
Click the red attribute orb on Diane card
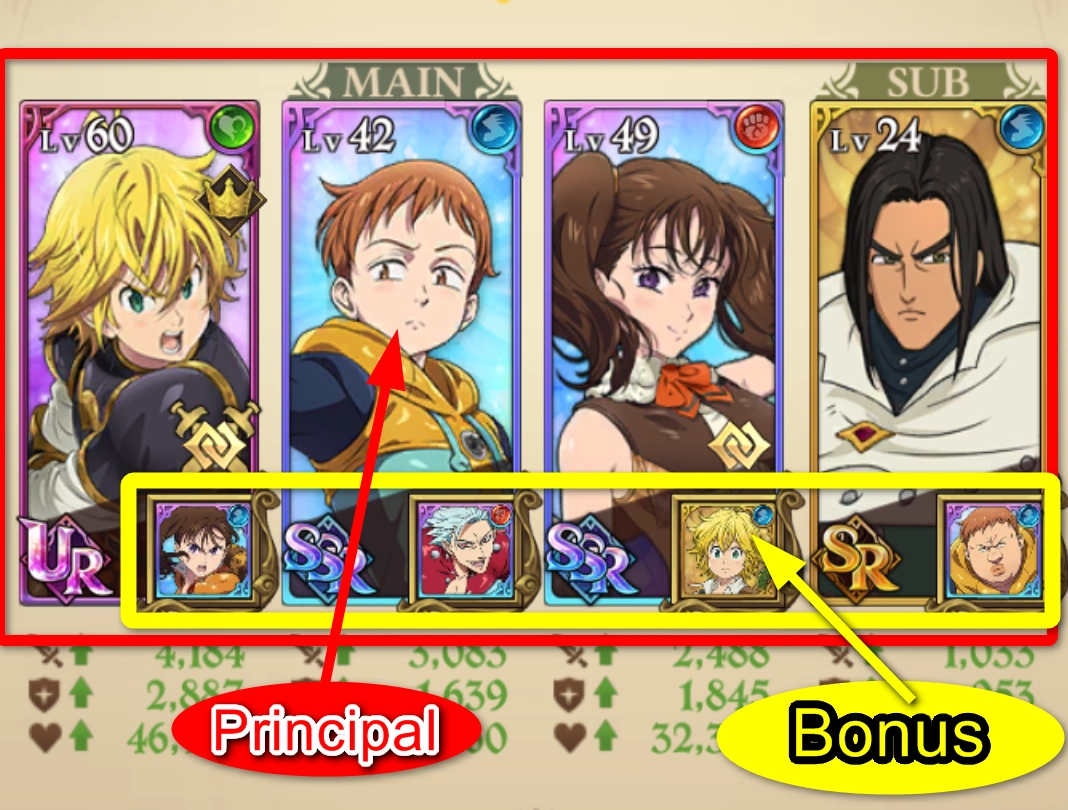(x=758, y=127)
